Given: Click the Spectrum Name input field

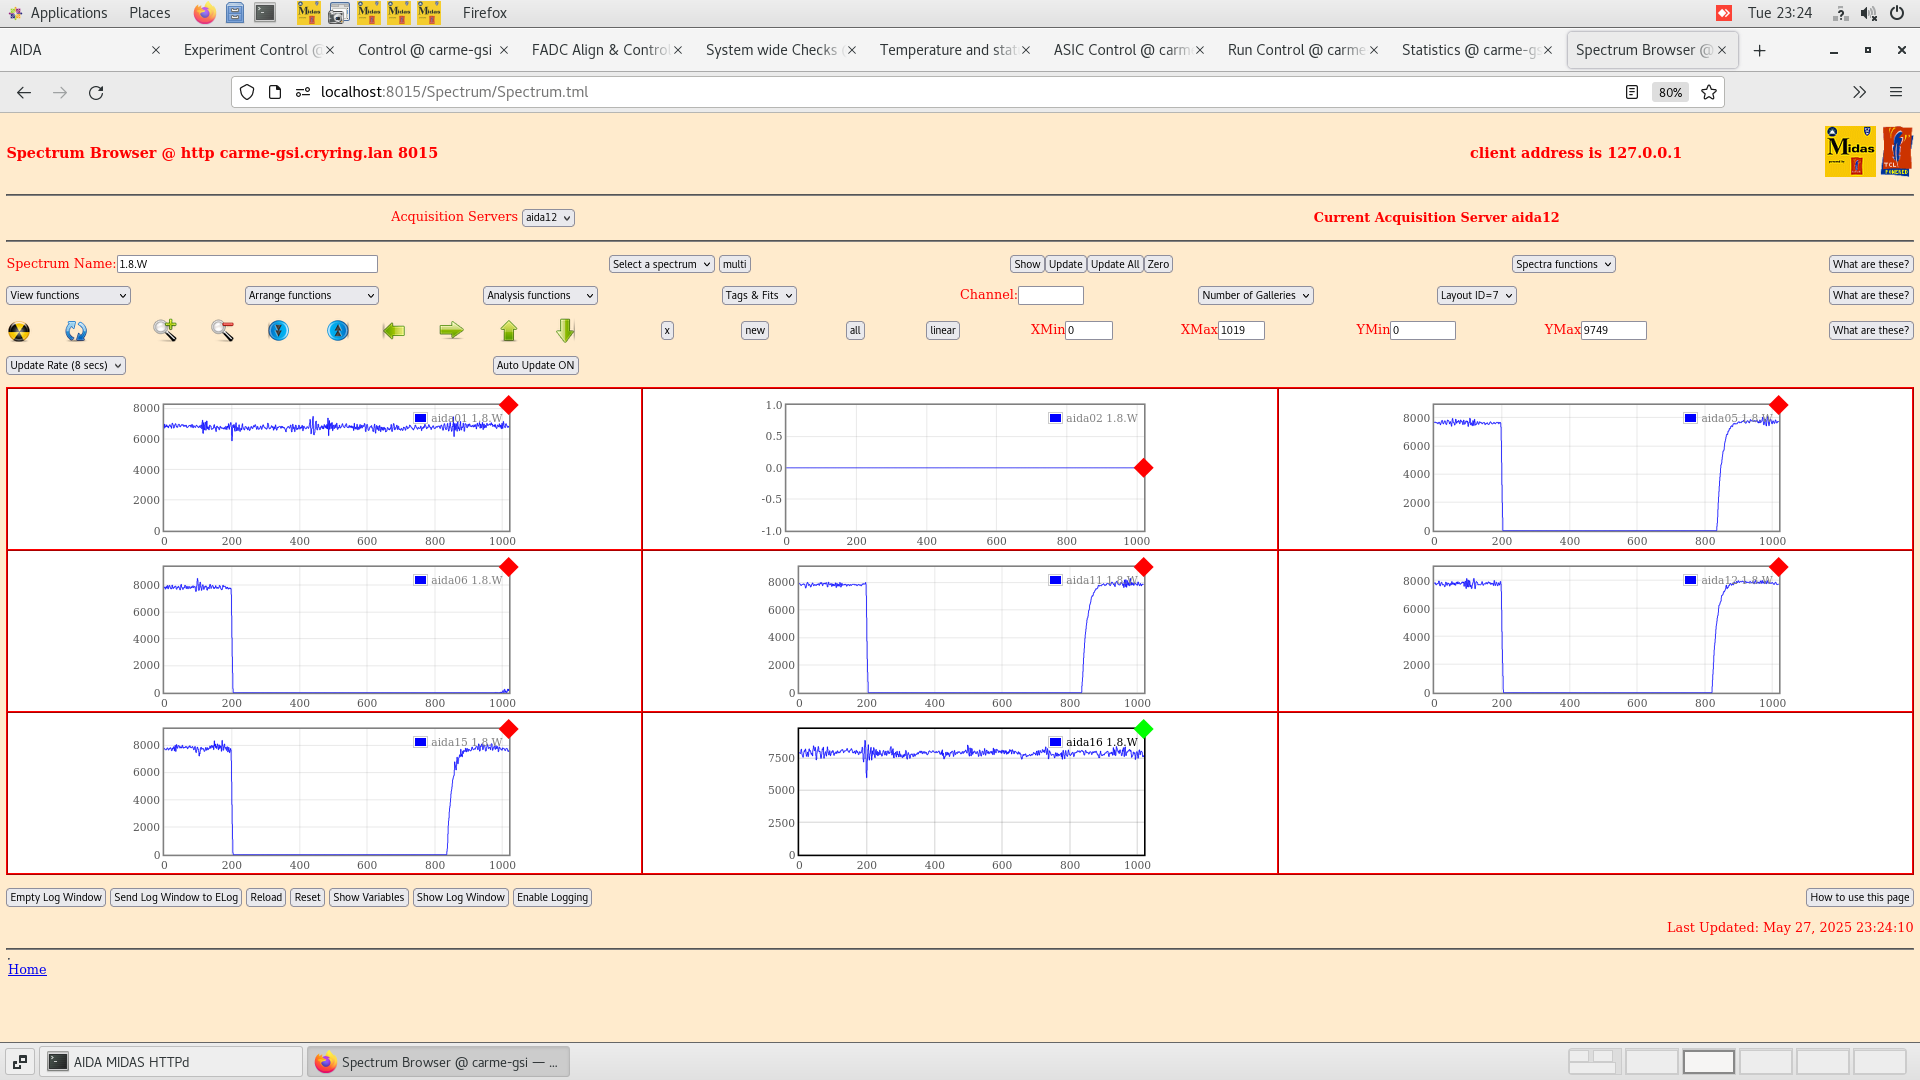Looking at the screenshot, I should pos(247,264).
